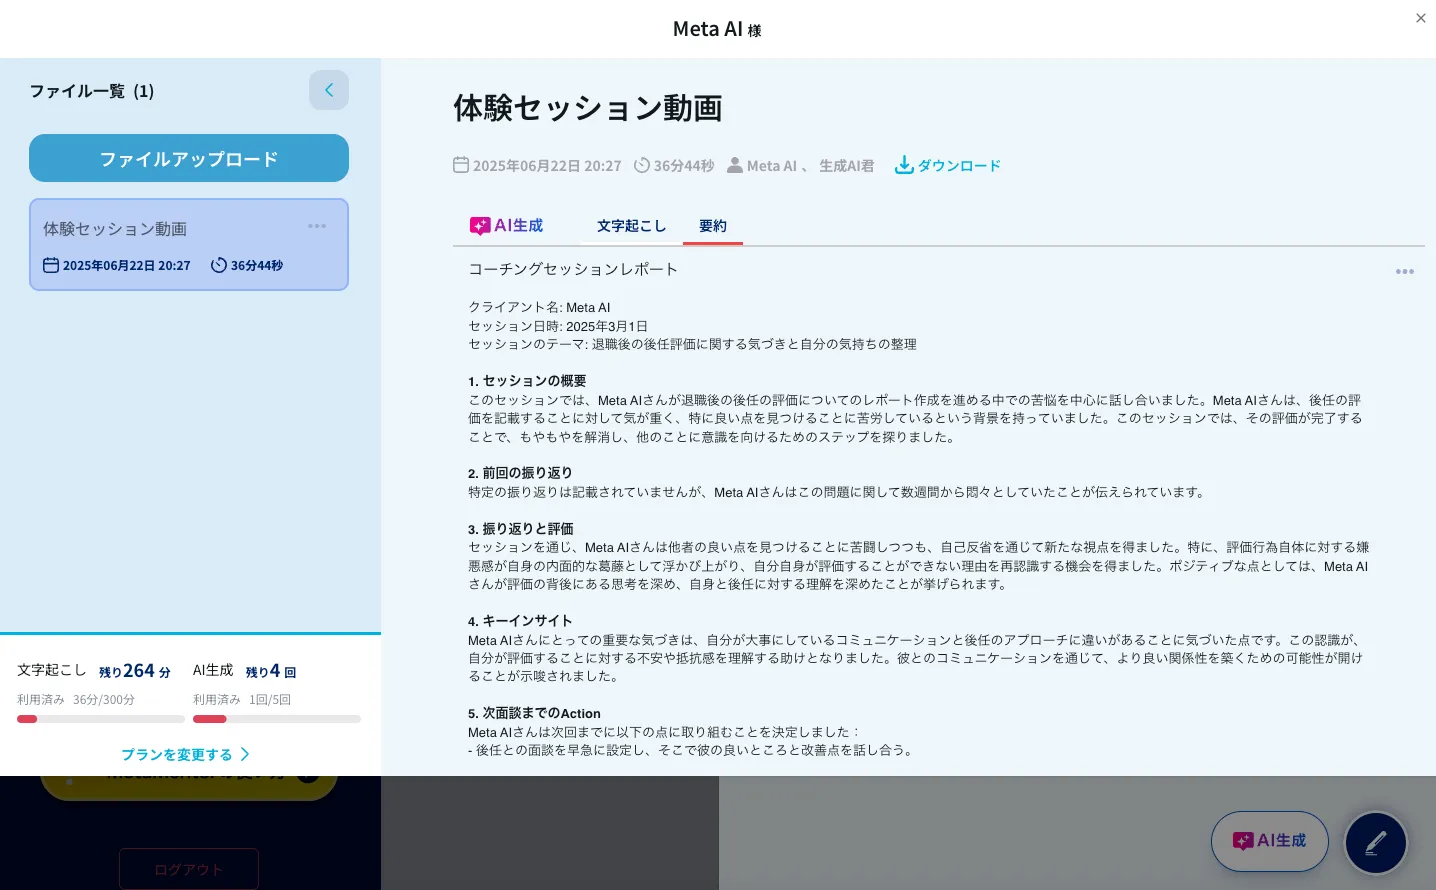This screenshot has width=1436, height=890.
Task: Click the ファイル一覧 (1) header
Action: click(92, 91)
